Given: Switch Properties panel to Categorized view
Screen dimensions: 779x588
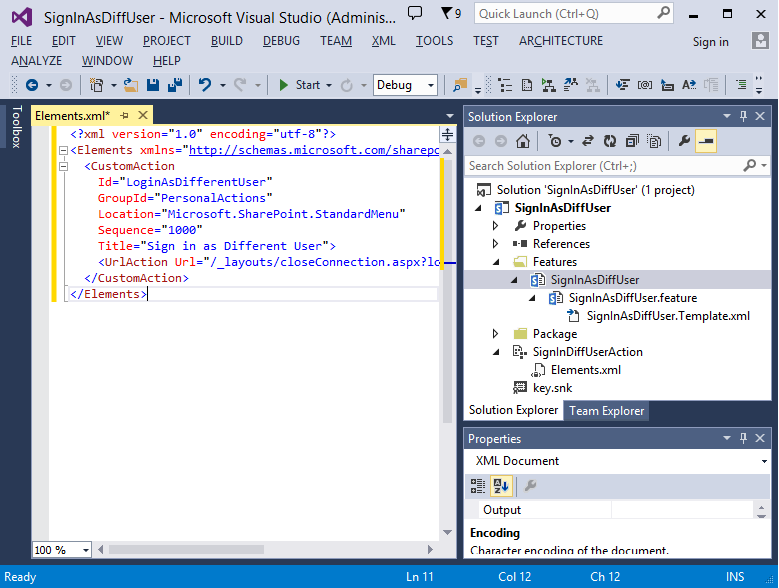Looking at the screenshot, I should coord(478,486).
